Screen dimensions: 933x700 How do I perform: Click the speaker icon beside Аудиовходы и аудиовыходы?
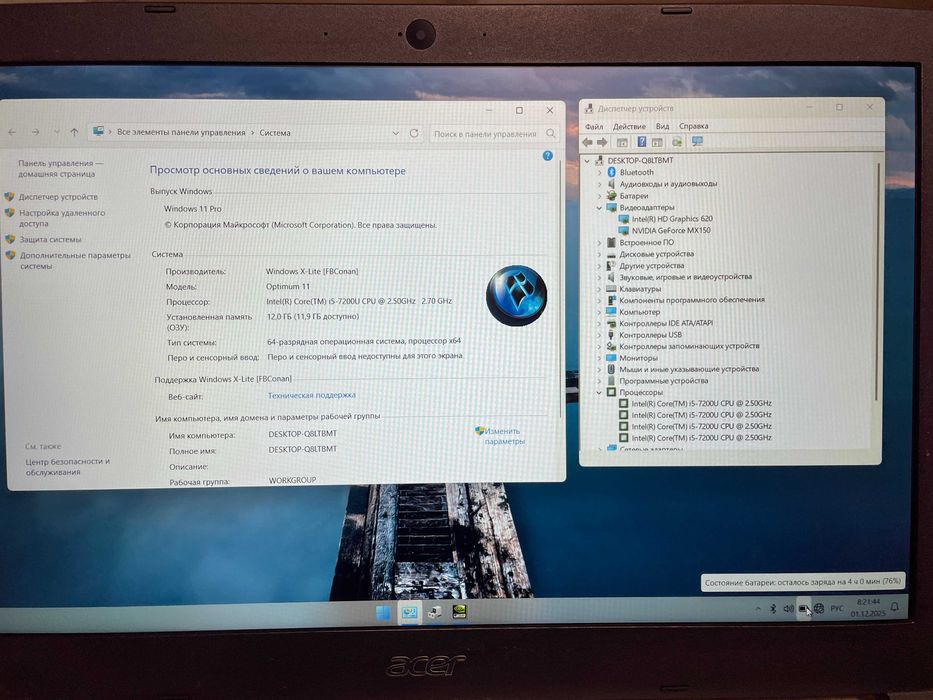[x=611, y=184]
